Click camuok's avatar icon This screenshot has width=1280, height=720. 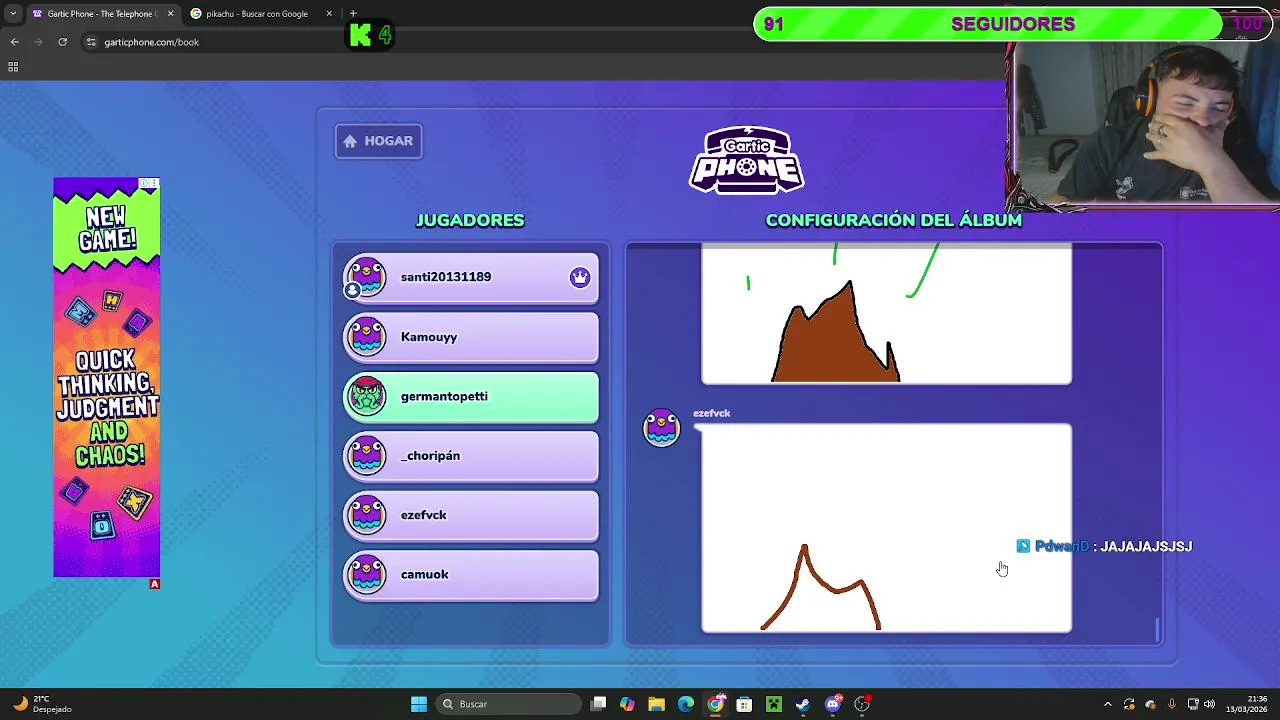366,574
